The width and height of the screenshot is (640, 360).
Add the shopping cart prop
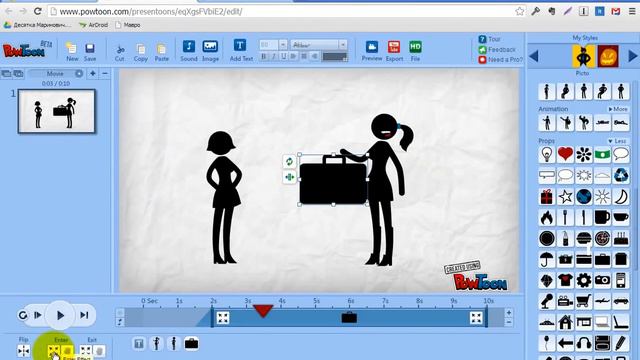pyautogui.click(x=584, y=301)
